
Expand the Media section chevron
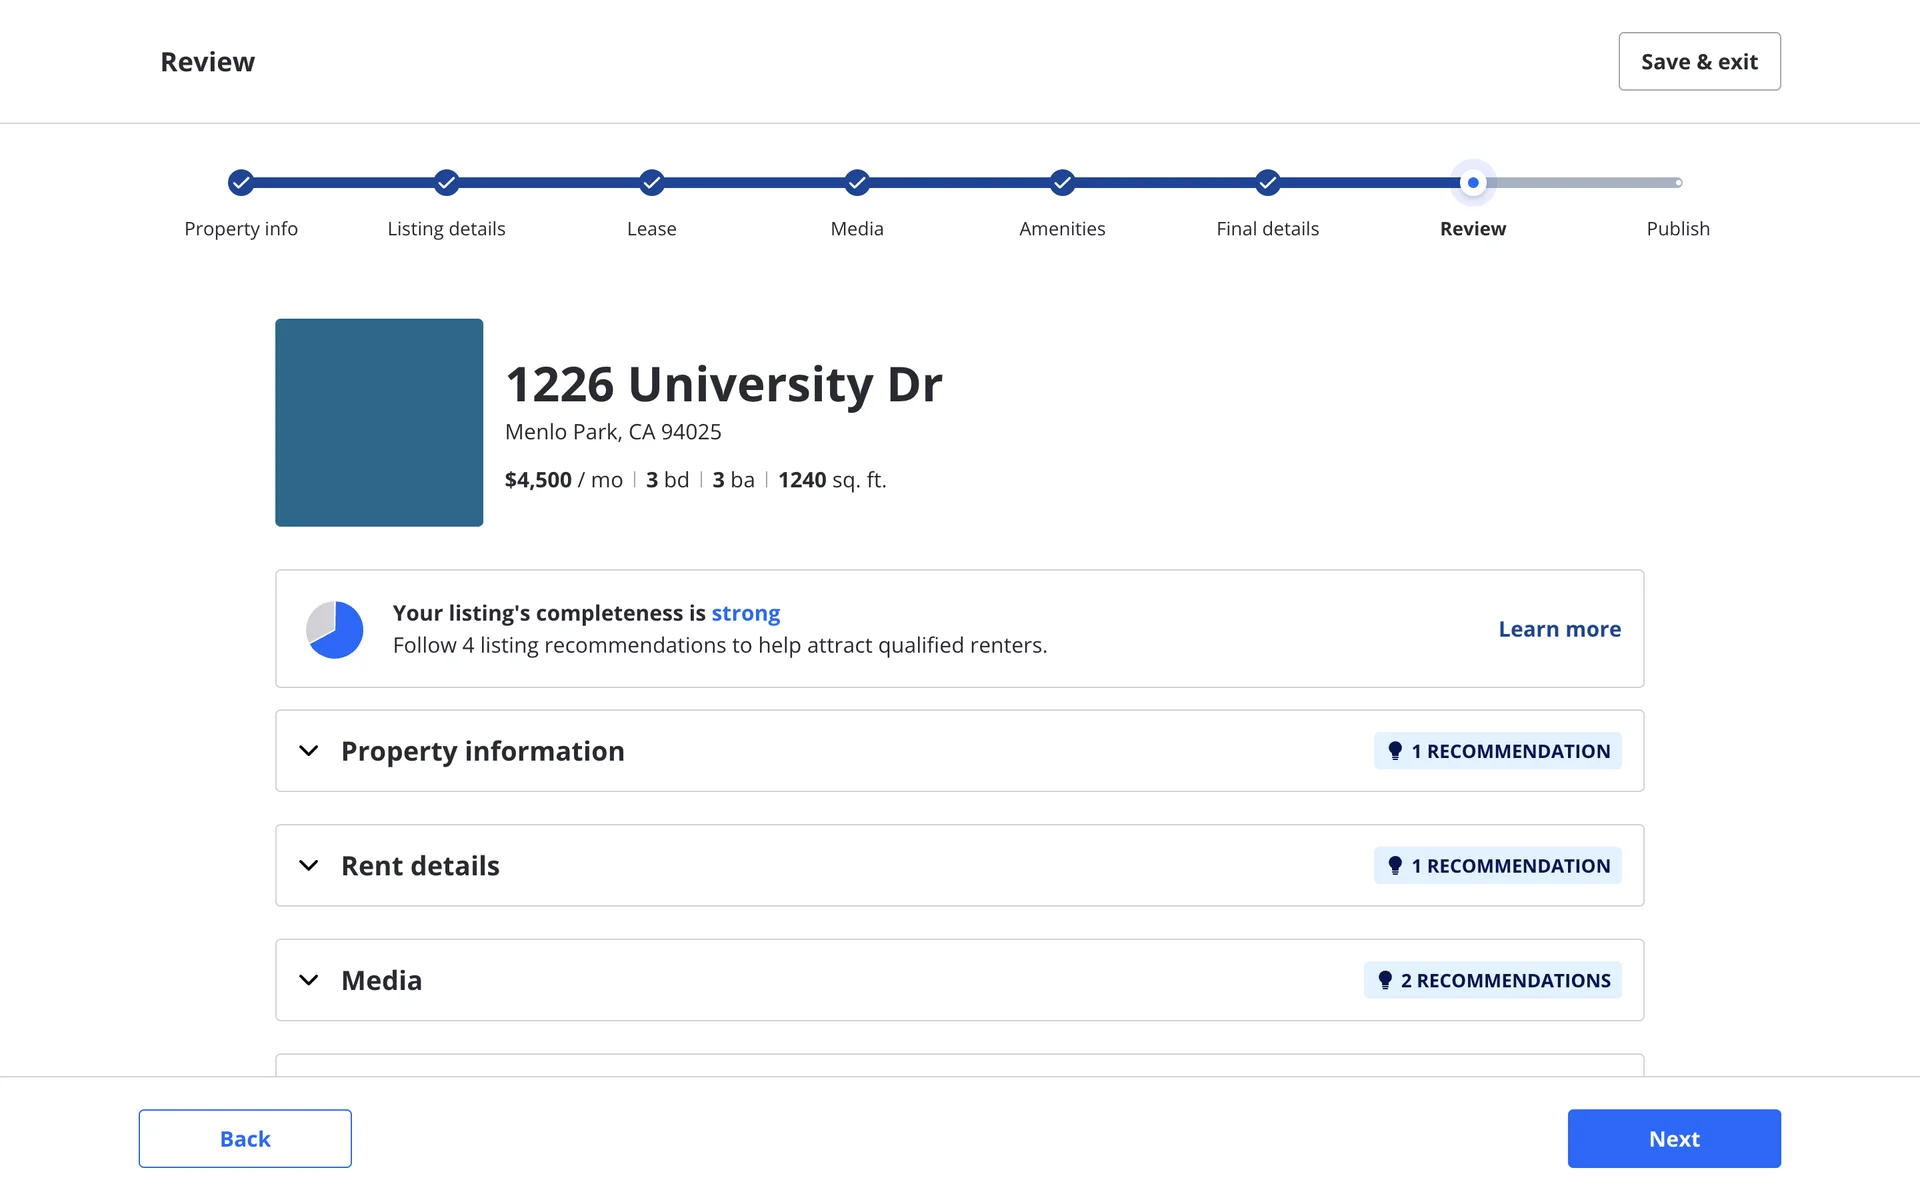[309, 980]
